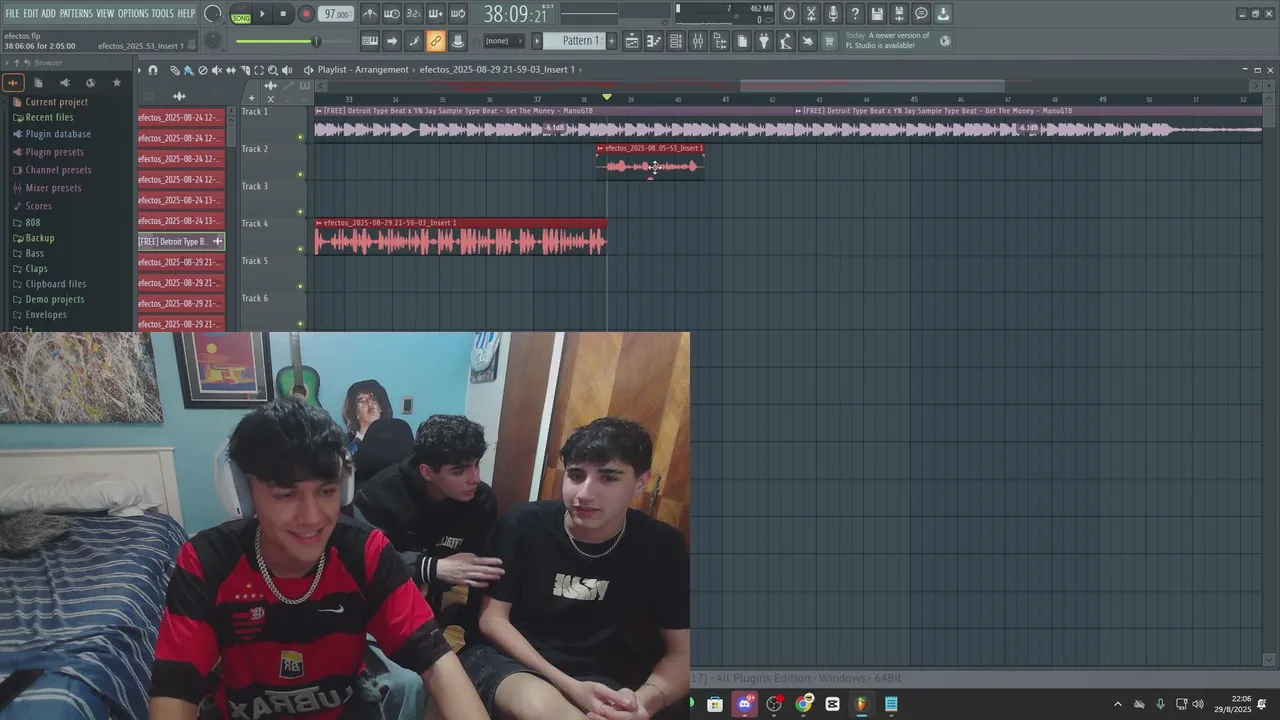Open the Playlist view icon
This screenshot has height=720, width=1280.
632,41
